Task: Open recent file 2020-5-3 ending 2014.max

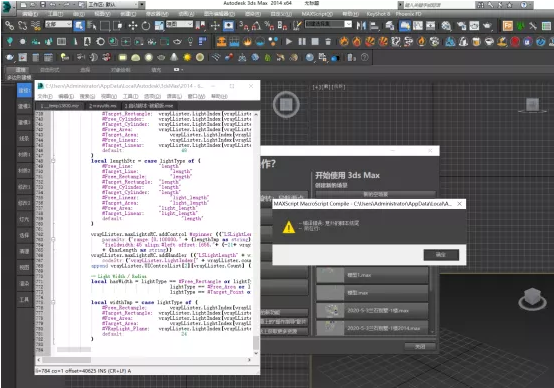Action: point(372,328)
